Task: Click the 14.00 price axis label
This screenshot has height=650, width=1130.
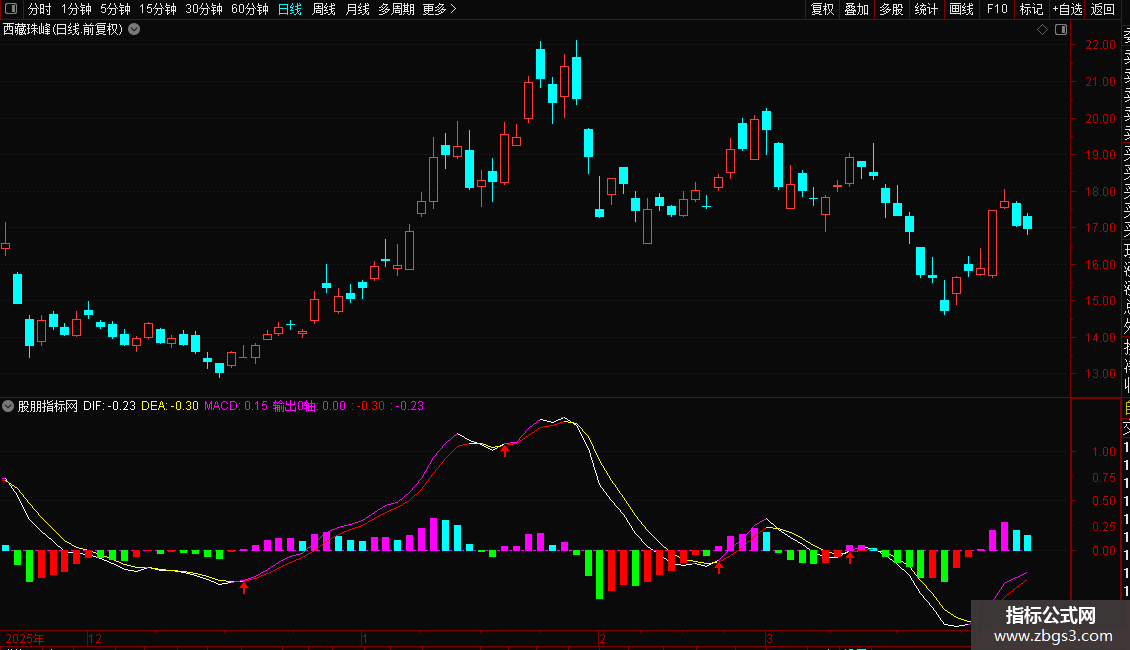Action: click(x=1100, y=337)
